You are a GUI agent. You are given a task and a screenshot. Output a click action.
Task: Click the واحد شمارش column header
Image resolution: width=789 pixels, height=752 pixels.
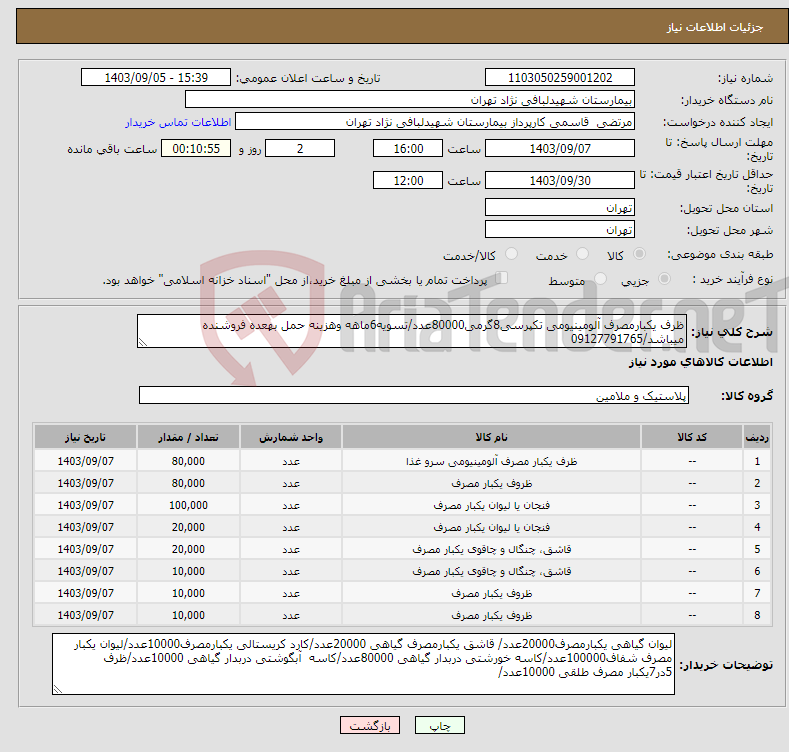point(291,437)
